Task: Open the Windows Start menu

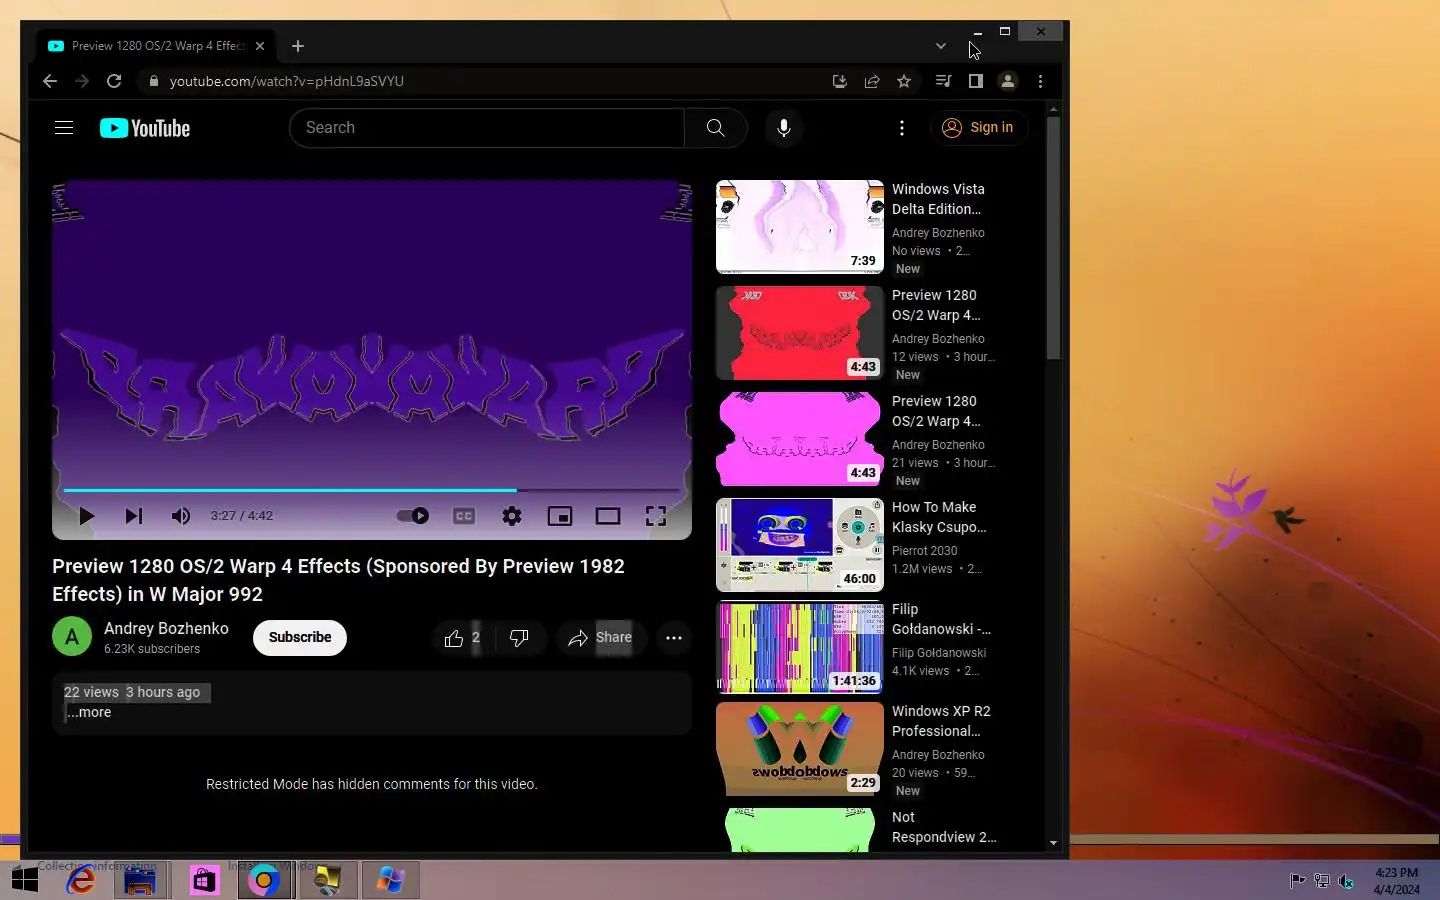Action: 24,880
